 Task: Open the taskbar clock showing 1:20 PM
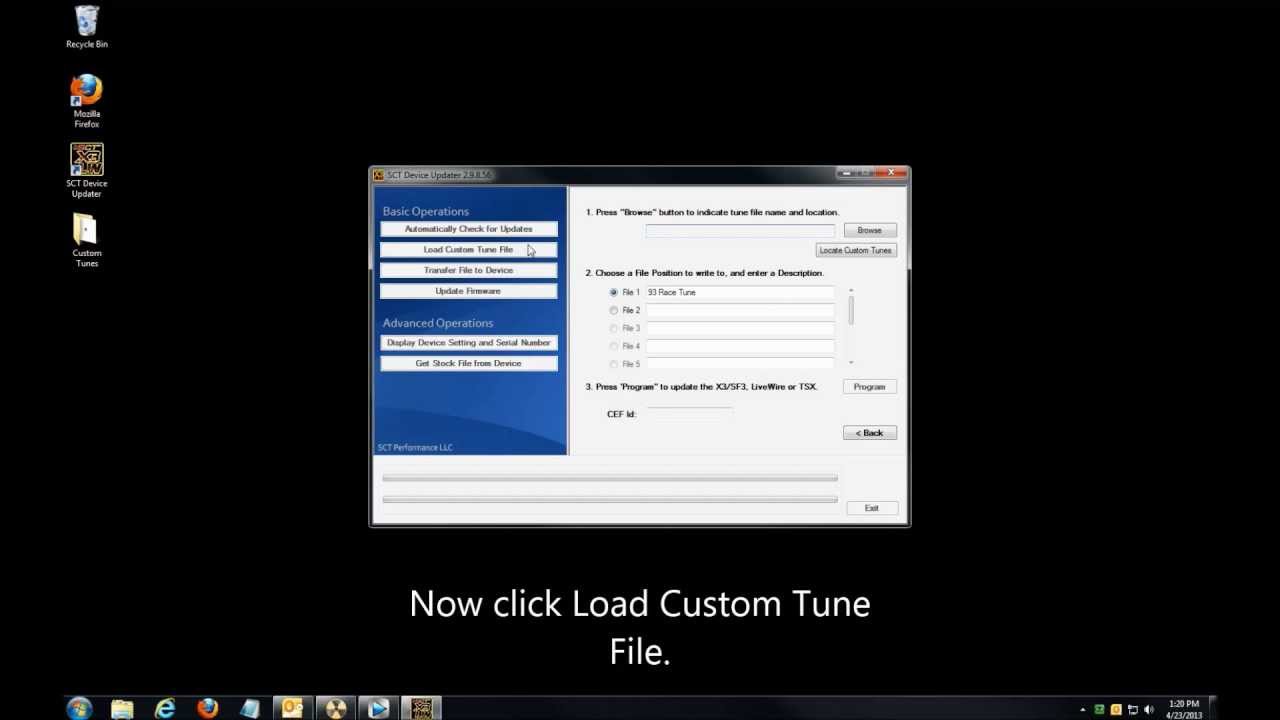[1184, 709]
